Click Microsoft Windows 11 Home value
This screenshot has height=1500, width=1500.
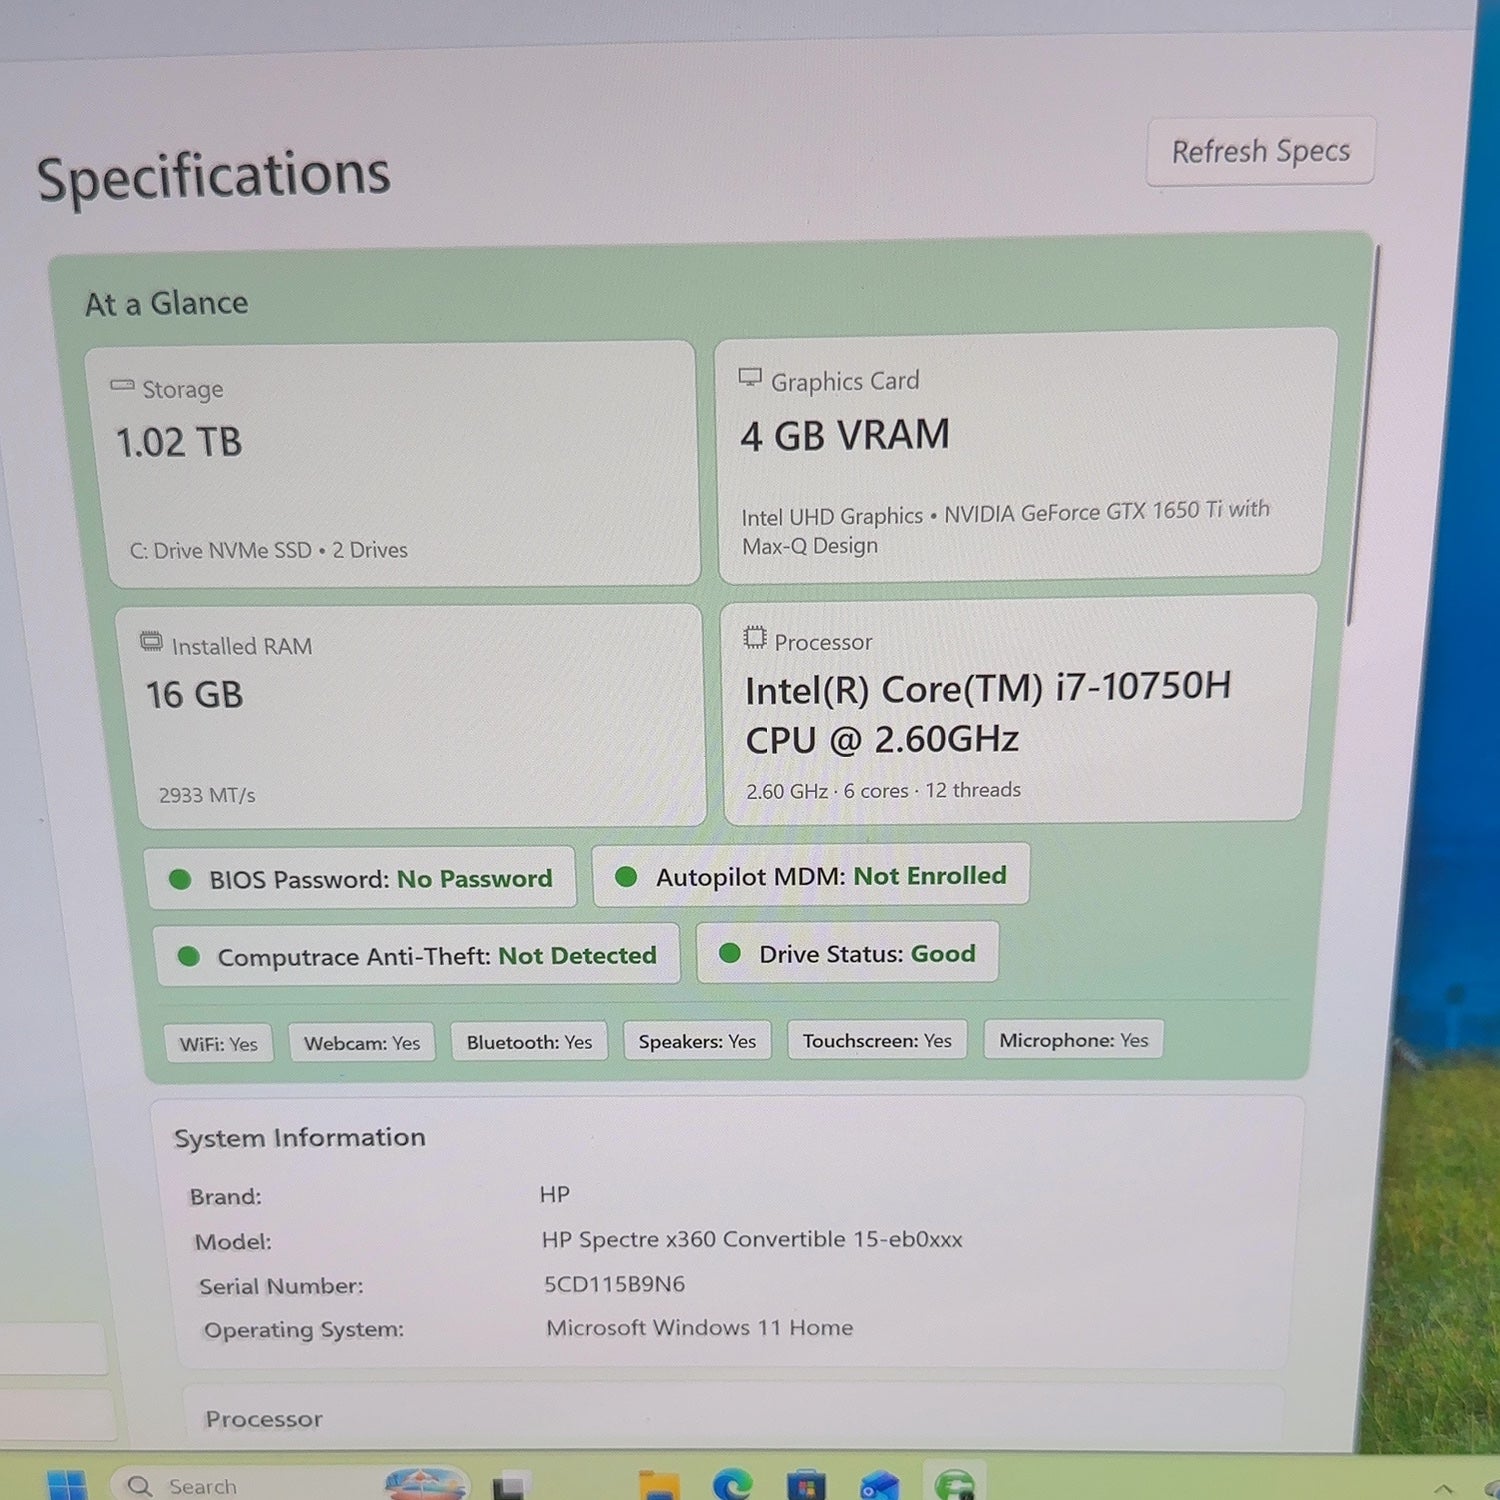(699, 1327)
